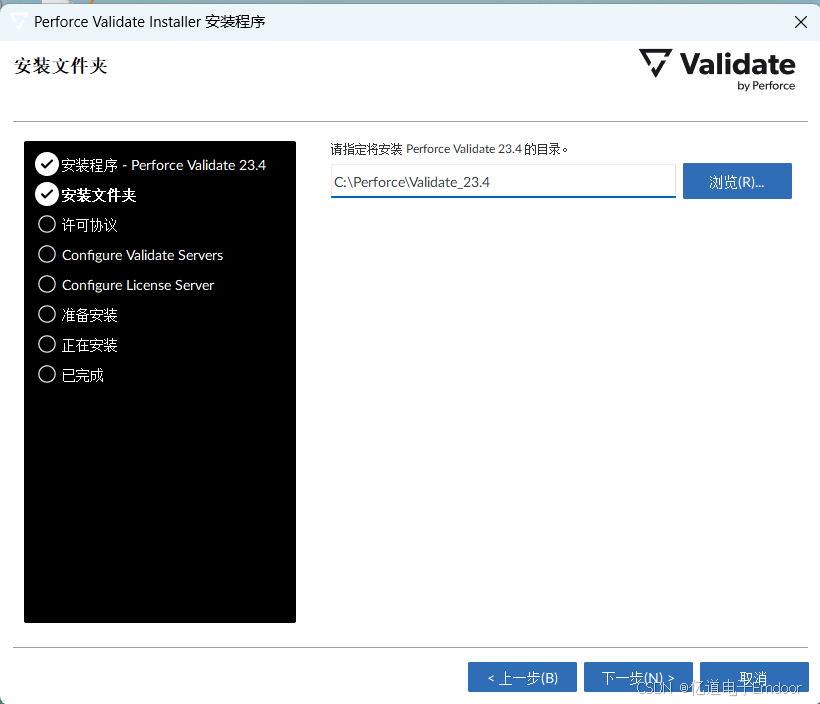Click the circle icon beside 准备安装

[x=46, y=314]
